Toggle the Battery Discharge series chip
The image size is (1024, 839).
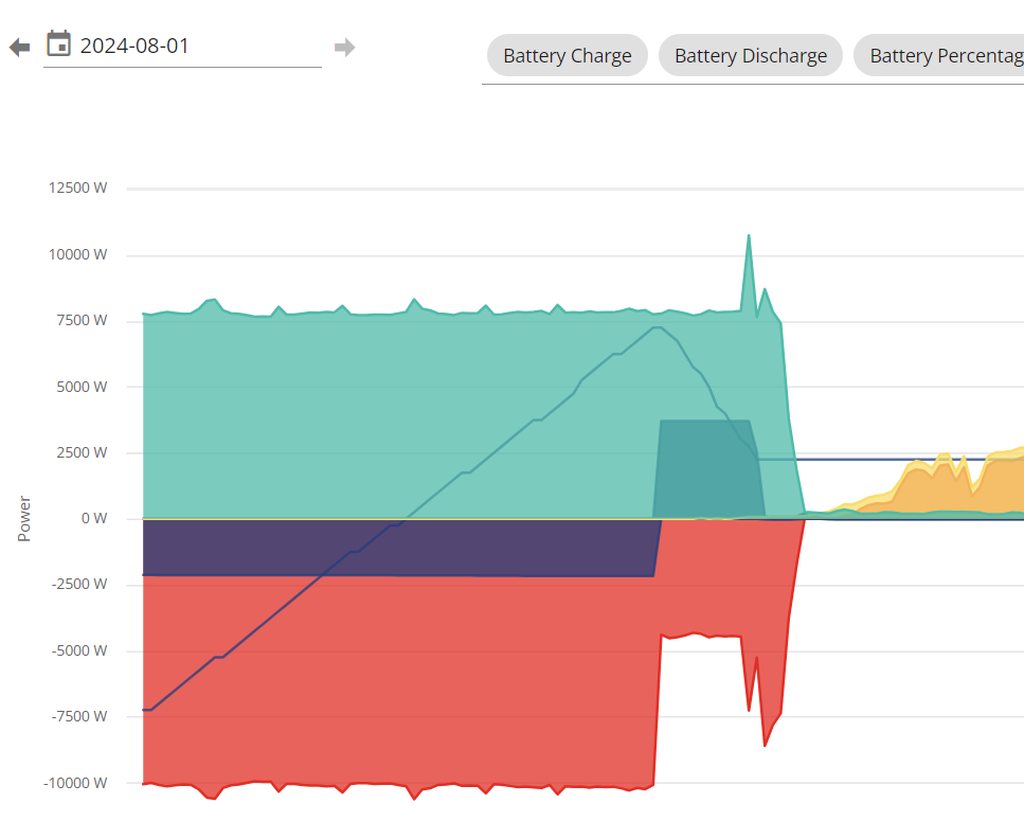tap(750, 56)
